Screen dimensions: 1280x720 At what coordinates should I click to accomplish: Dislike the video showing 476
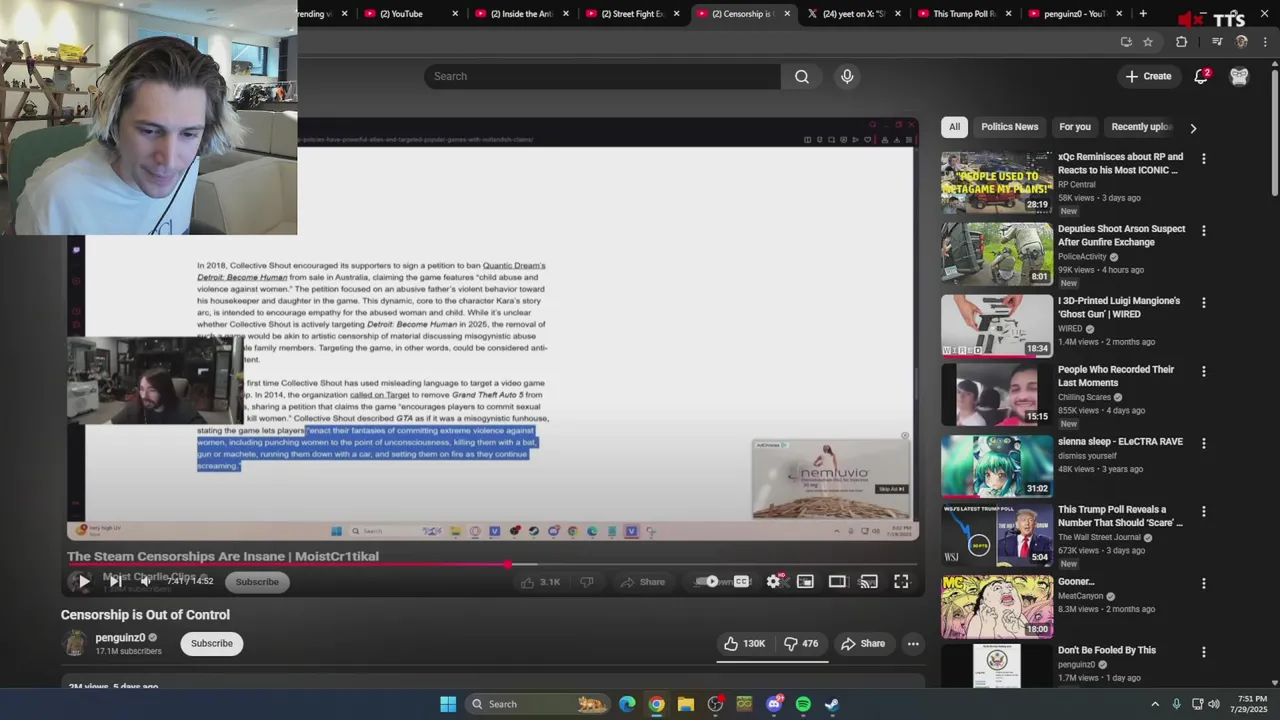point(801,644)
